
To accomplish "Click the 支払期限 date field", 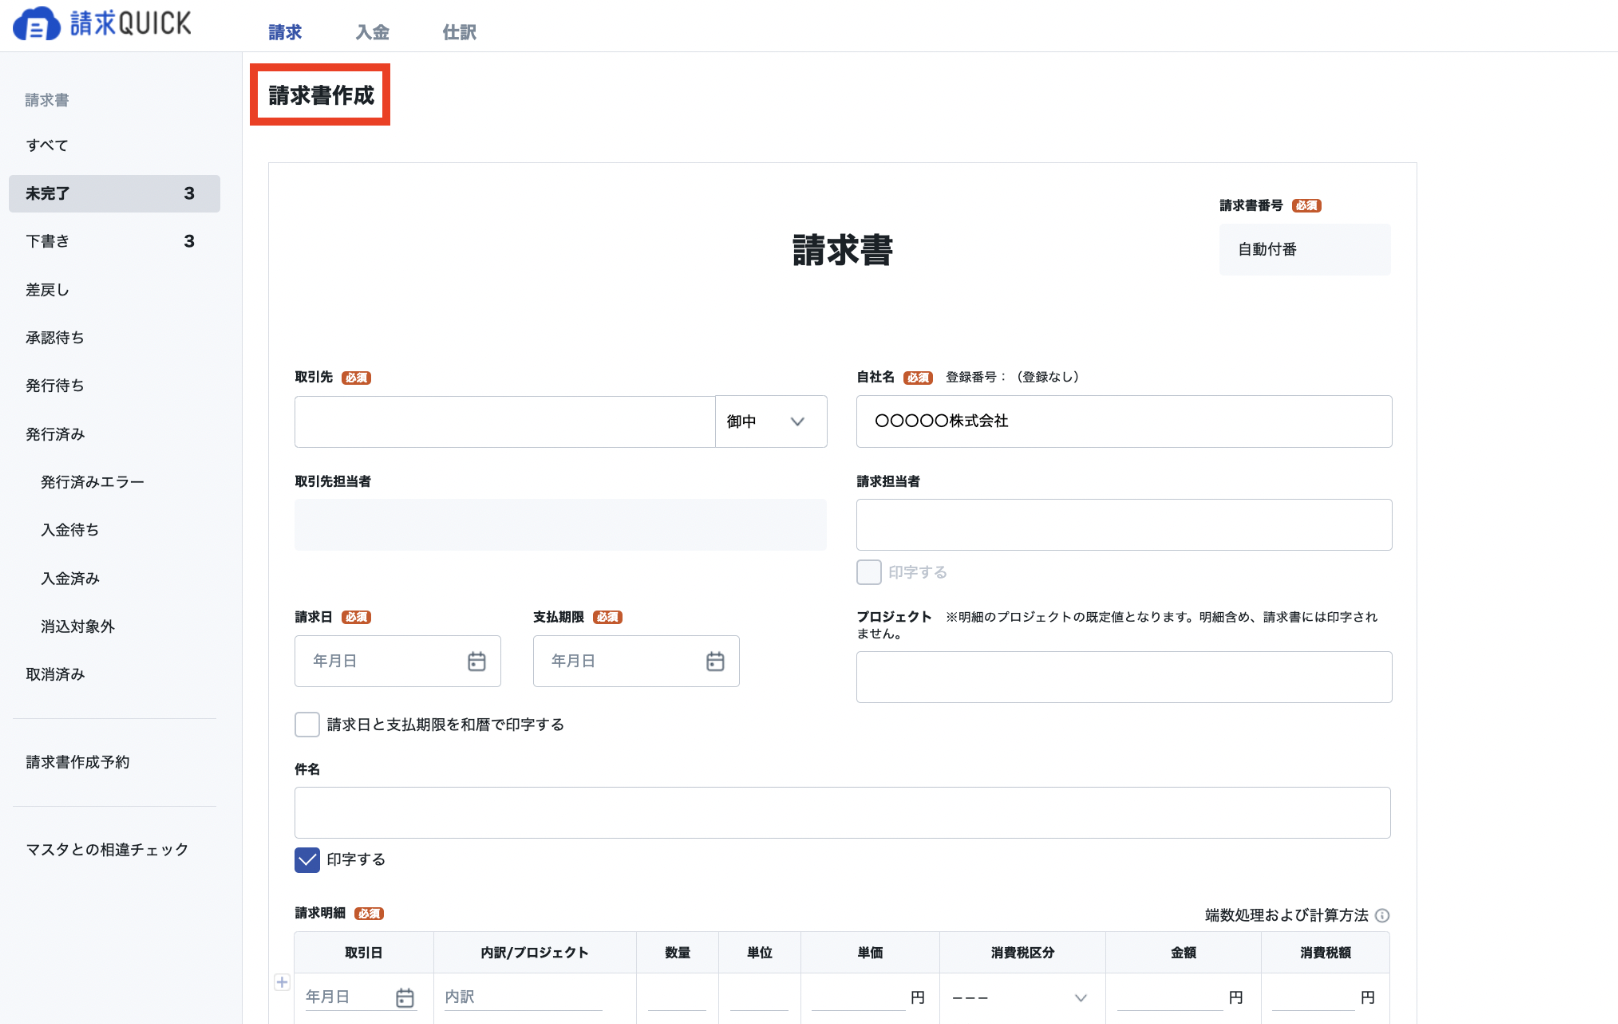I will [636, 661].
